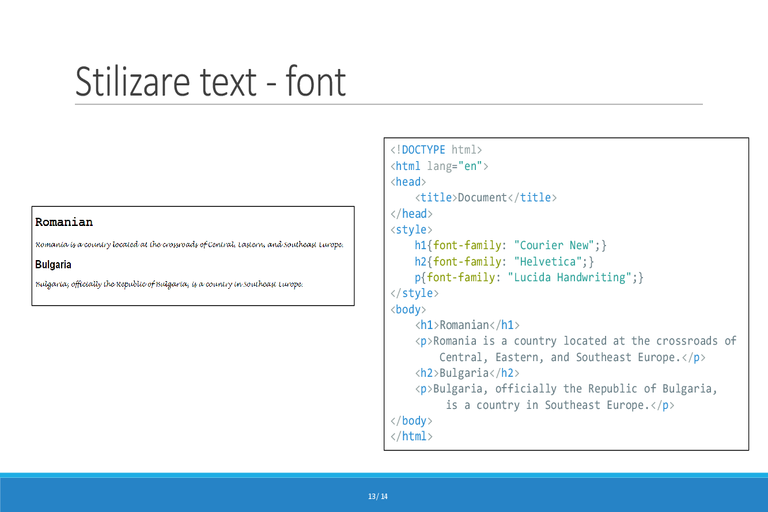768x512 pixels.
Task: Click the h2 Bulgaria code line
Action: click(x=467, y=373)
